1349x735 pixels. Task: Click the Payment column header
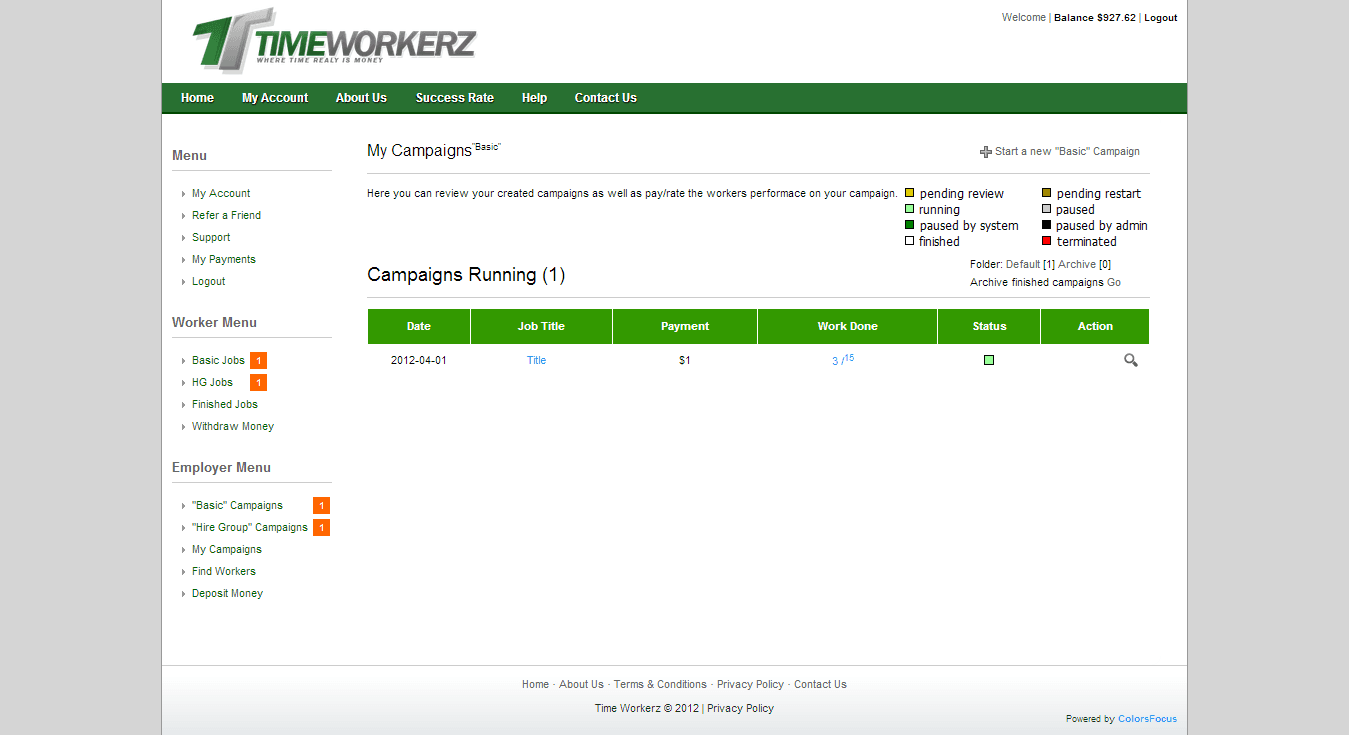coord(685,327)
